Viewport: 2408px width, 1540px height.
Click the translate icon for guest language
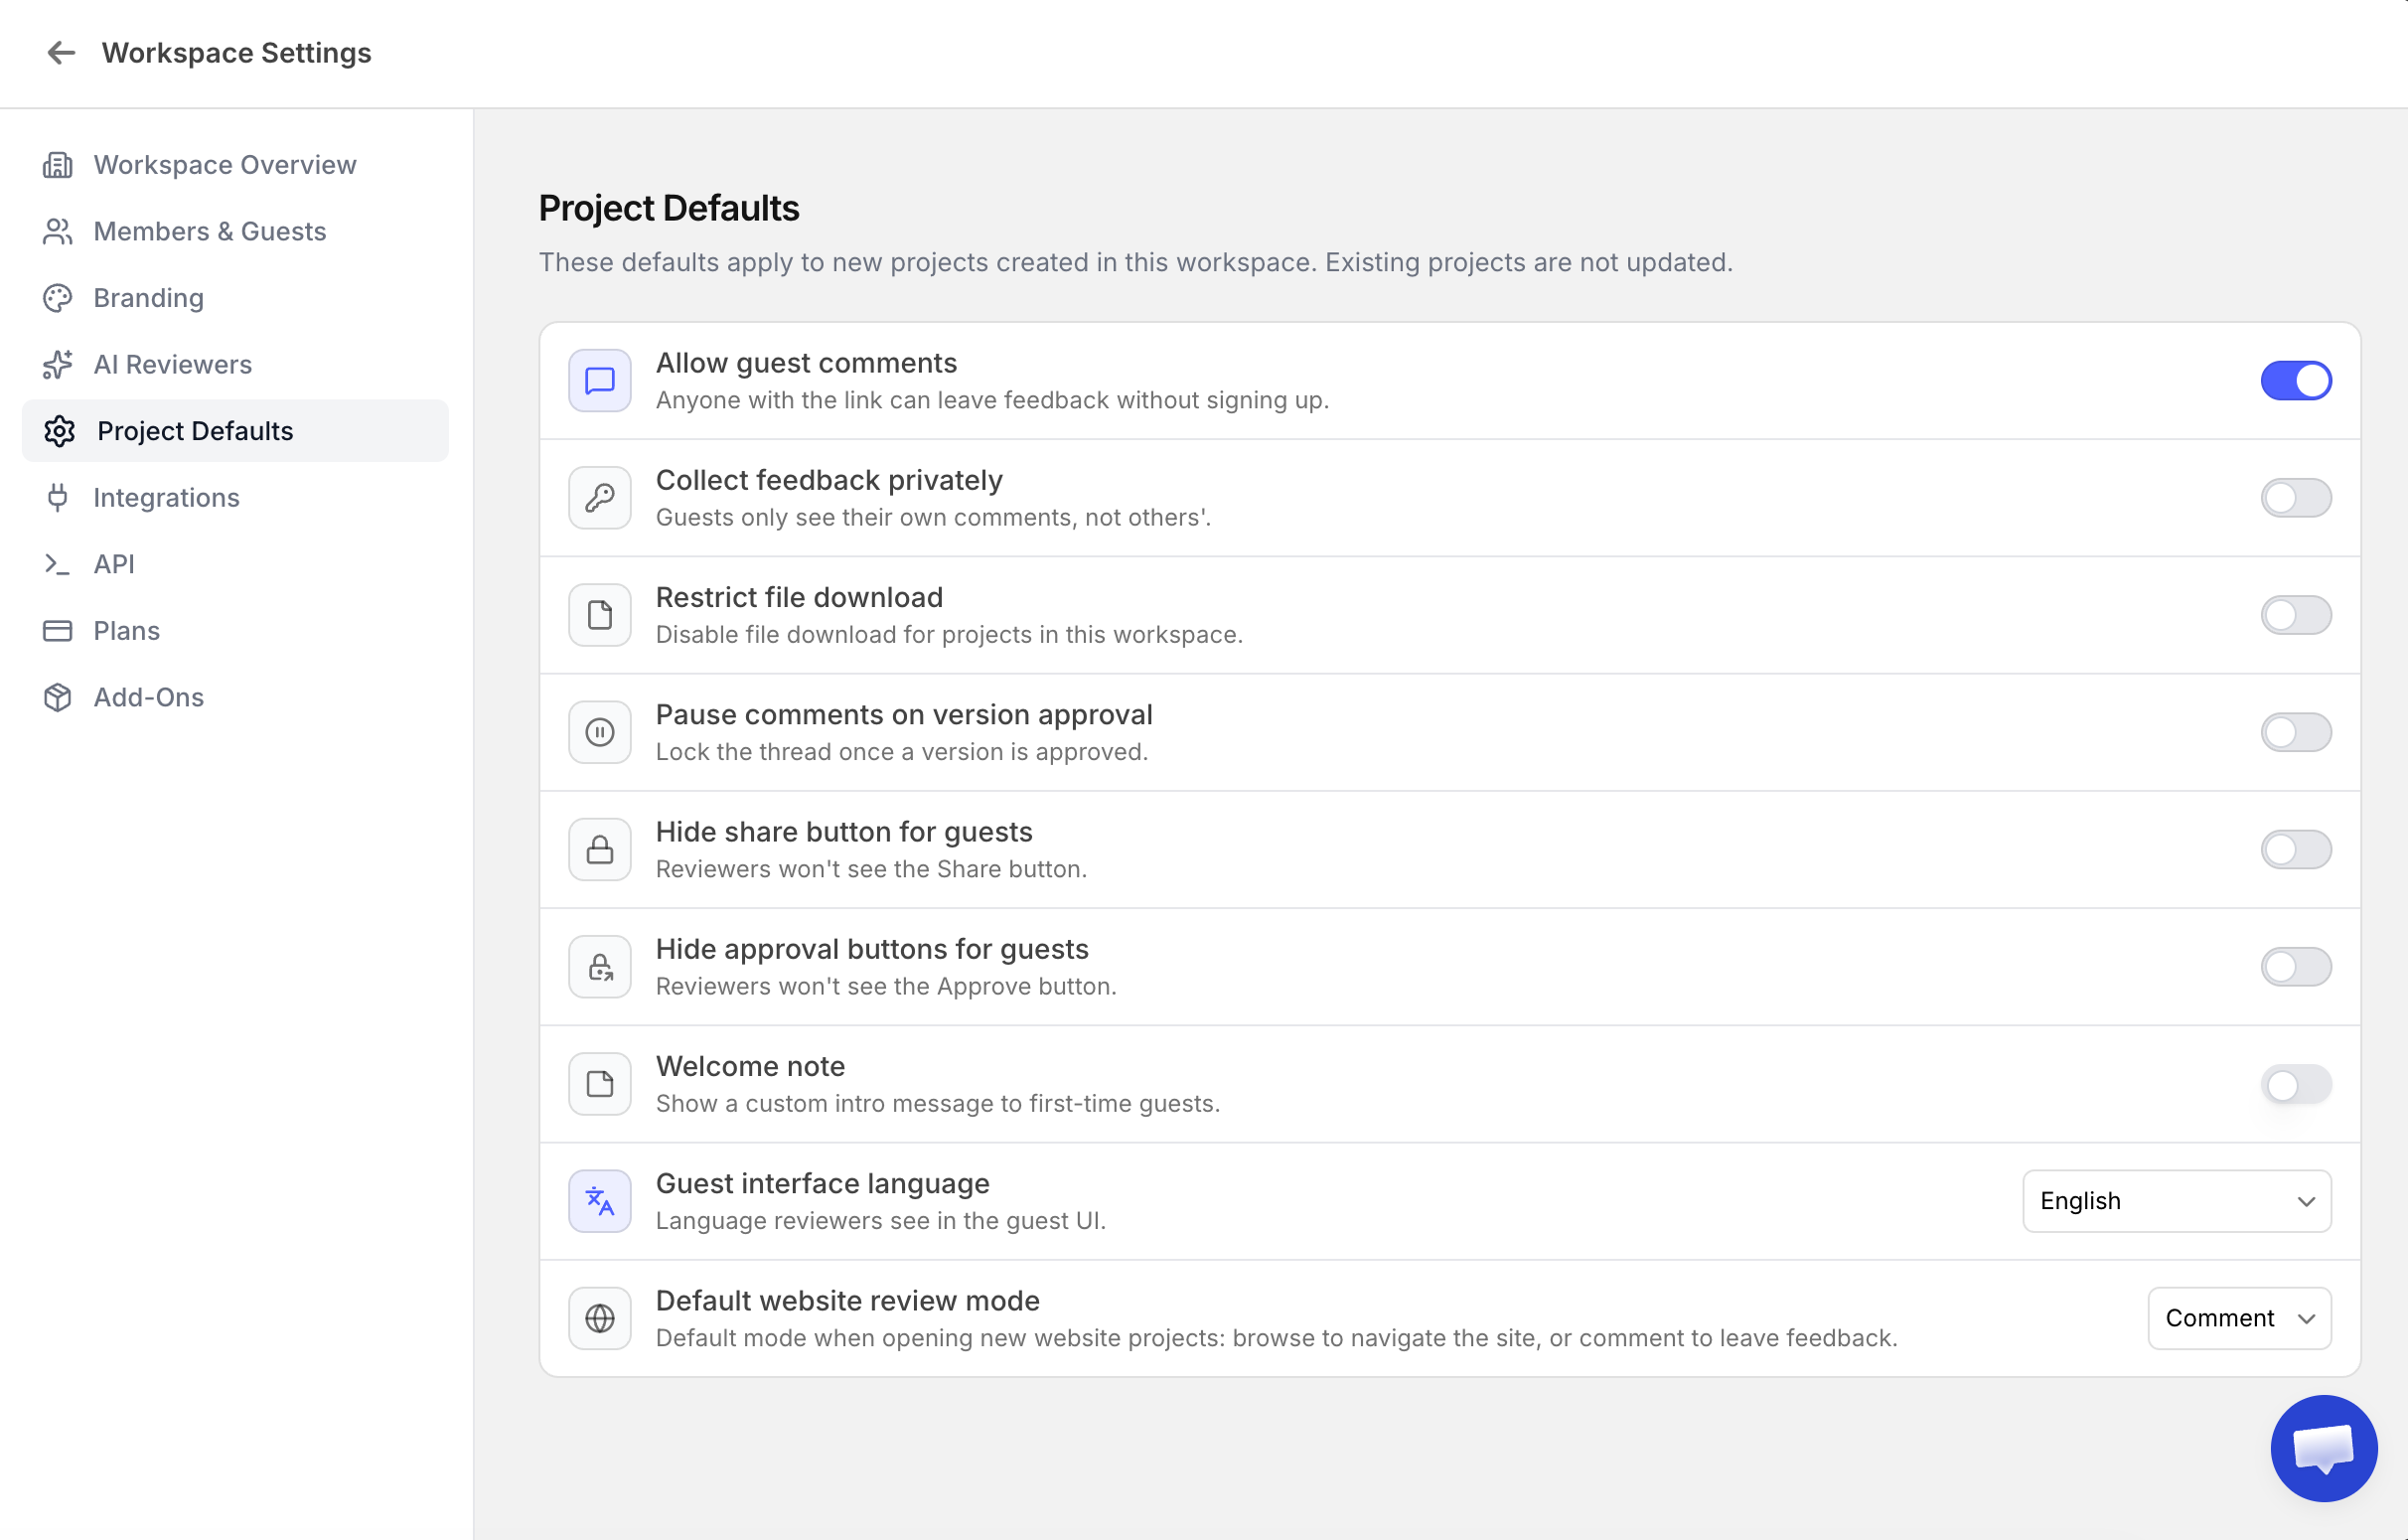600,1201
